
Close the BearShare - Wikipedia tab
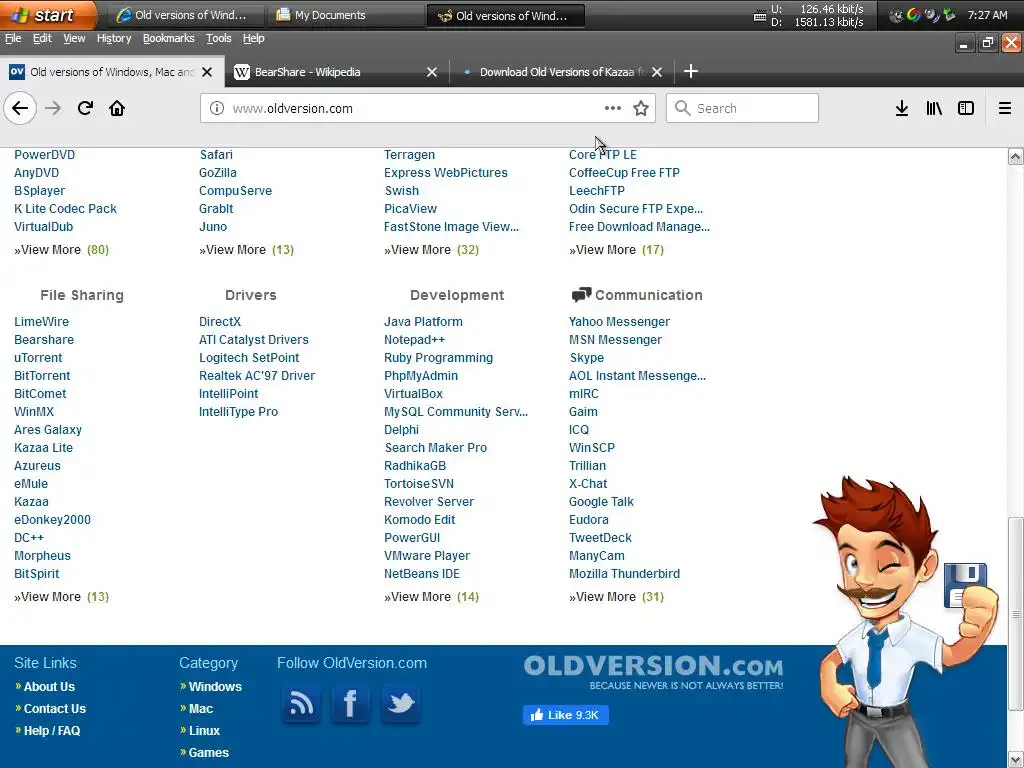pyautogui.click(x=432, y=72)
